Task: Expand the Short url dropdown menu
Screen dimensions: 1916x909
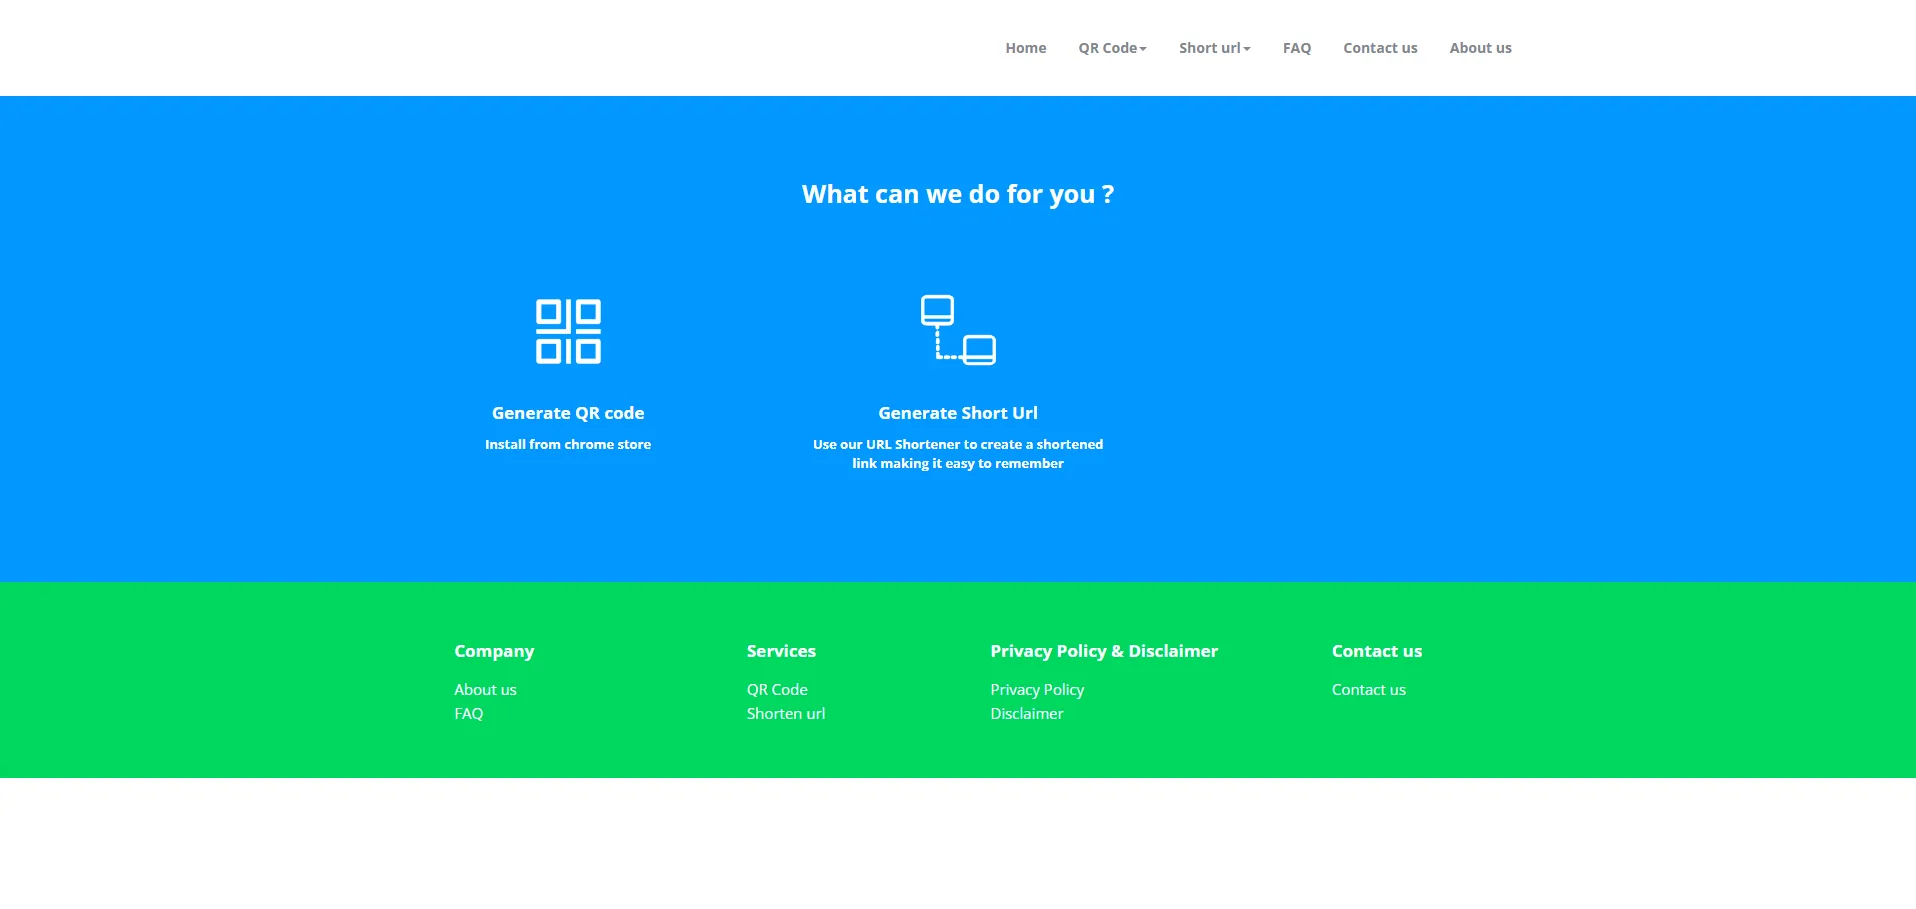Action: (1214, 48)
